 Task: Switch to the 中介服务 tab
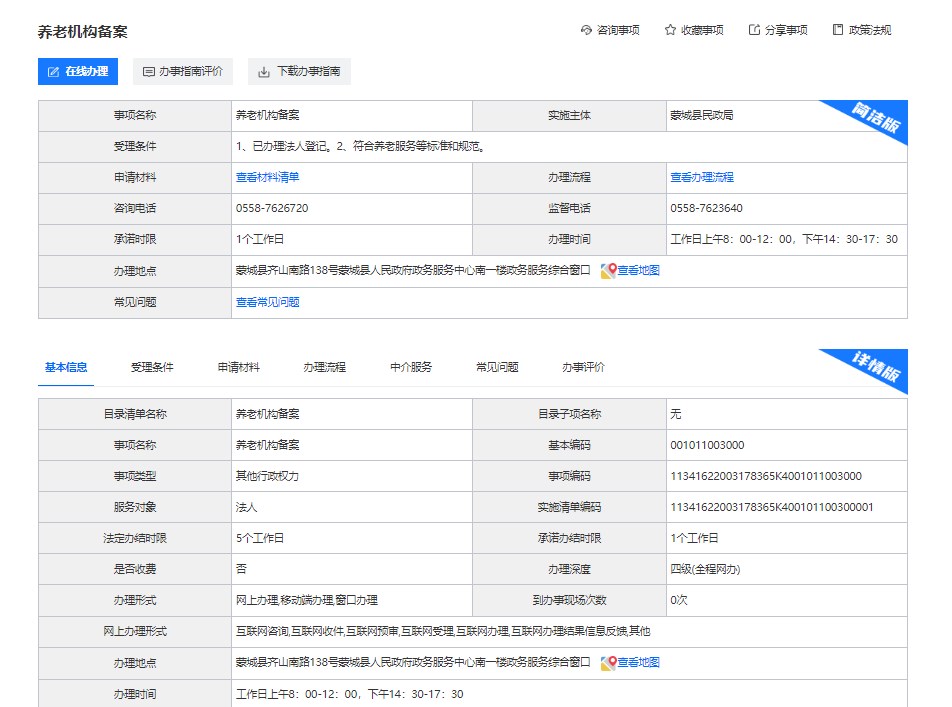tap(410, 367)
